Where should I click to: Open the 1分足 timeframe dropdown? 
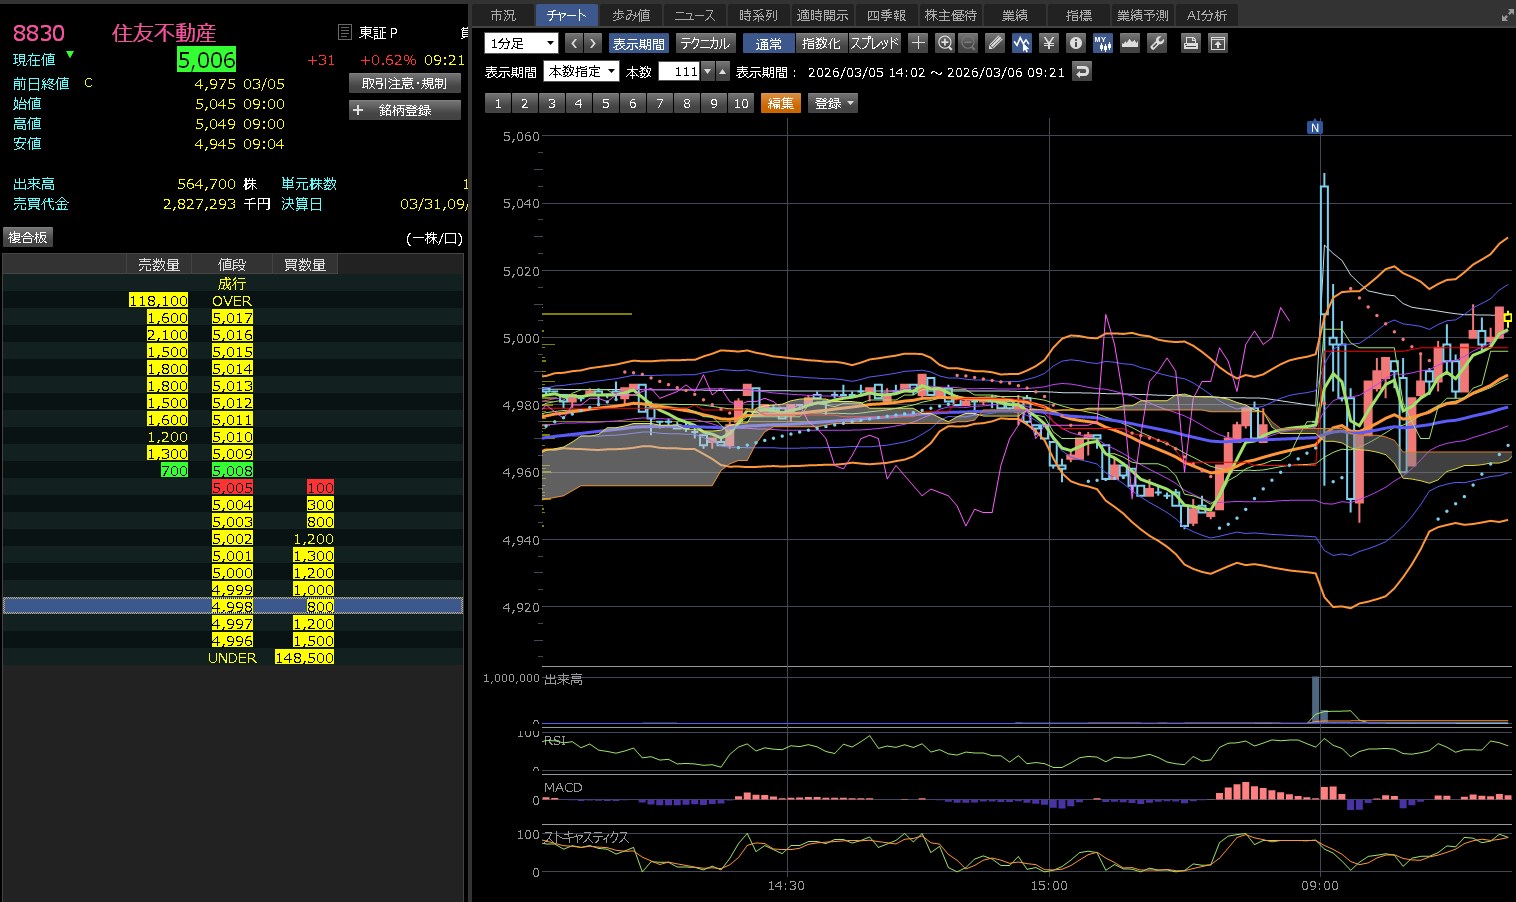coord(521,43)
